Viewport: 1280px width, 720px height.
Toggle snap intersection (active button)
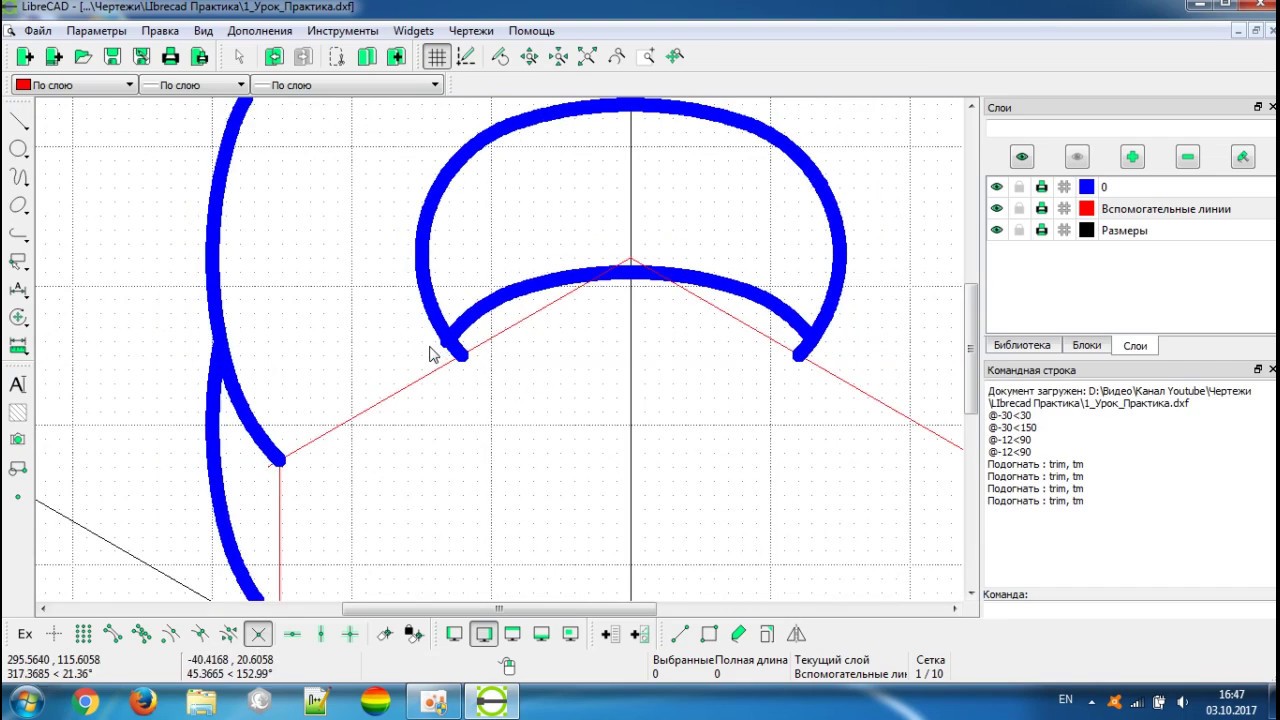click(258, 634)
